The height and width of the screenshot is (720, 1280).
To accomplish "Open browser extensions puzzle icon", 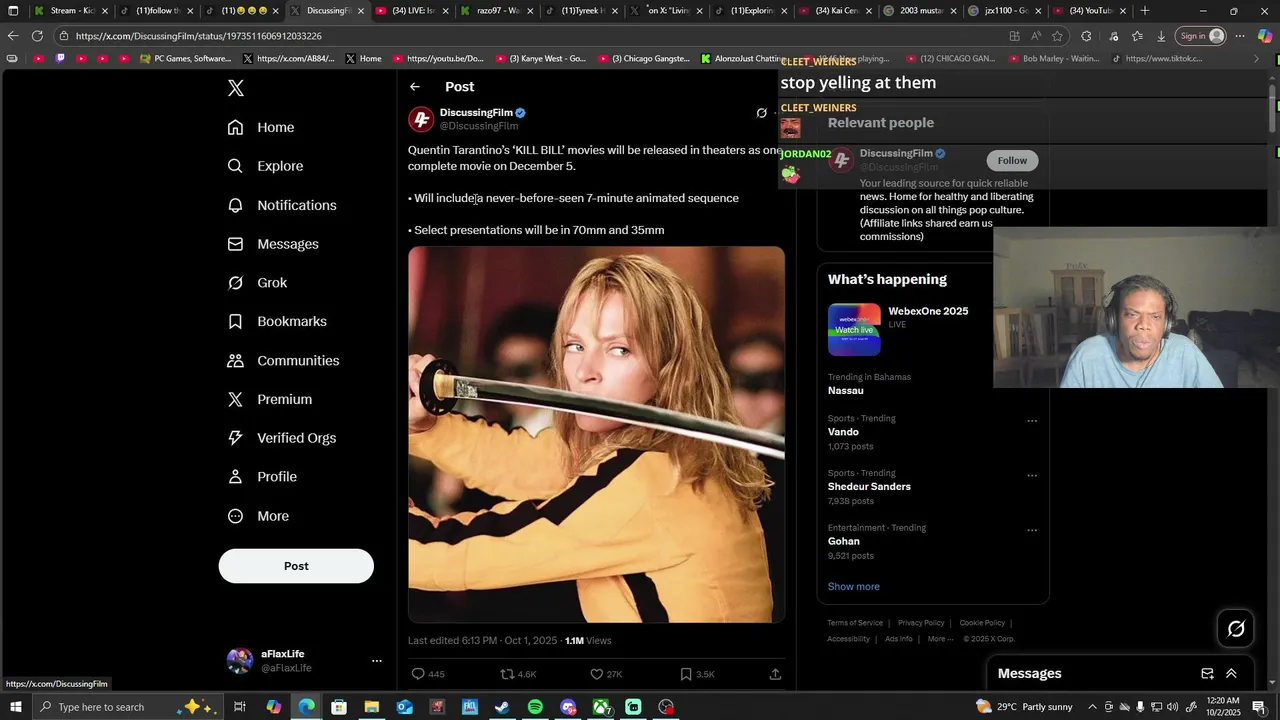I will pos(1086,36).
